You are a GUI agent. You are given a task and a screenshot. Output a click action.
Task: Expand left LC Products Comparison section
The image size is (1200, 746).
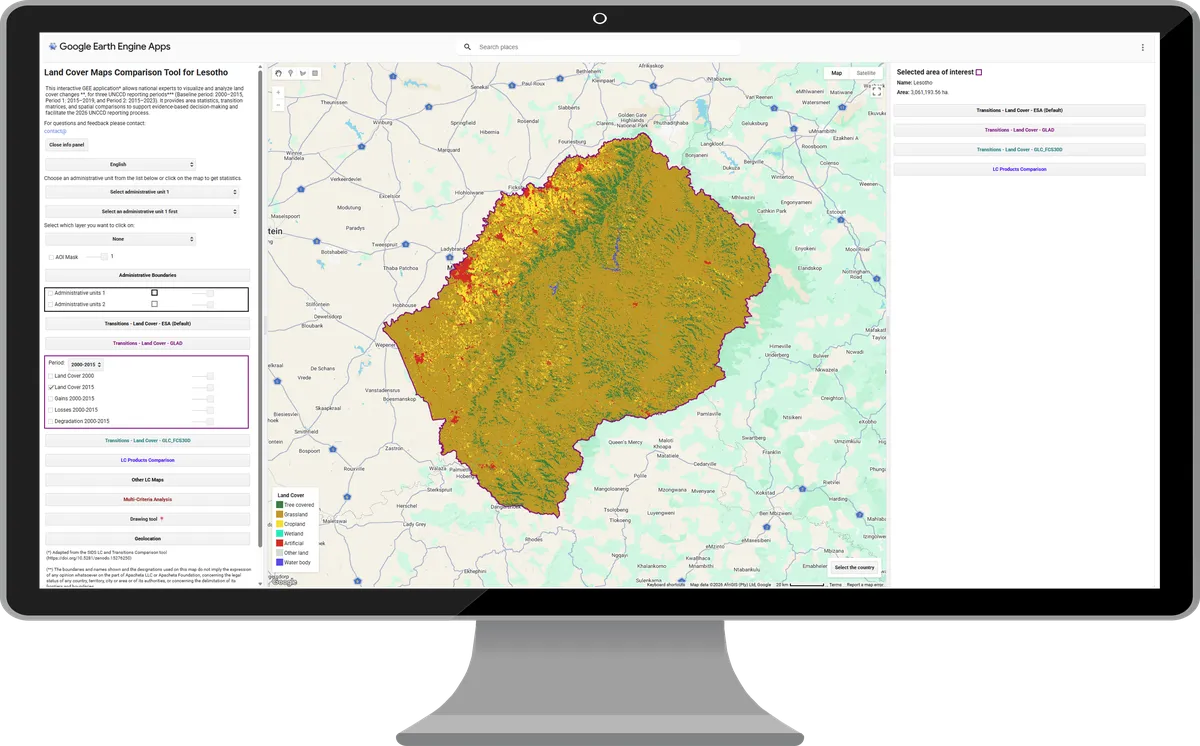pos(147,460)
